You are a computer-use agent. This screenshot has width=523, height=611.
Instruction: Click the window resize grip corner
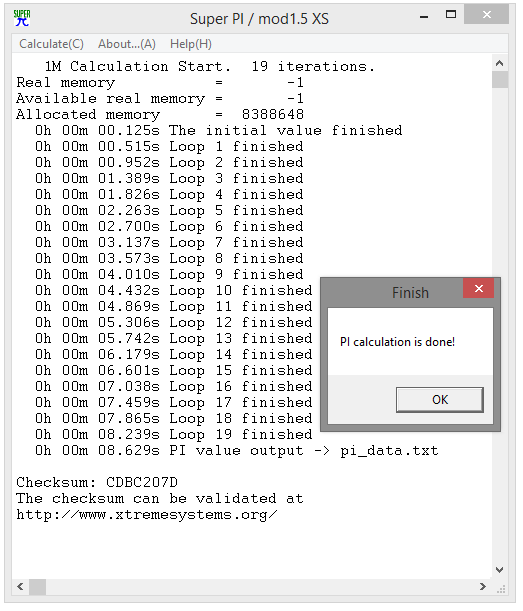pyautogui.click(x=501, y=588)
